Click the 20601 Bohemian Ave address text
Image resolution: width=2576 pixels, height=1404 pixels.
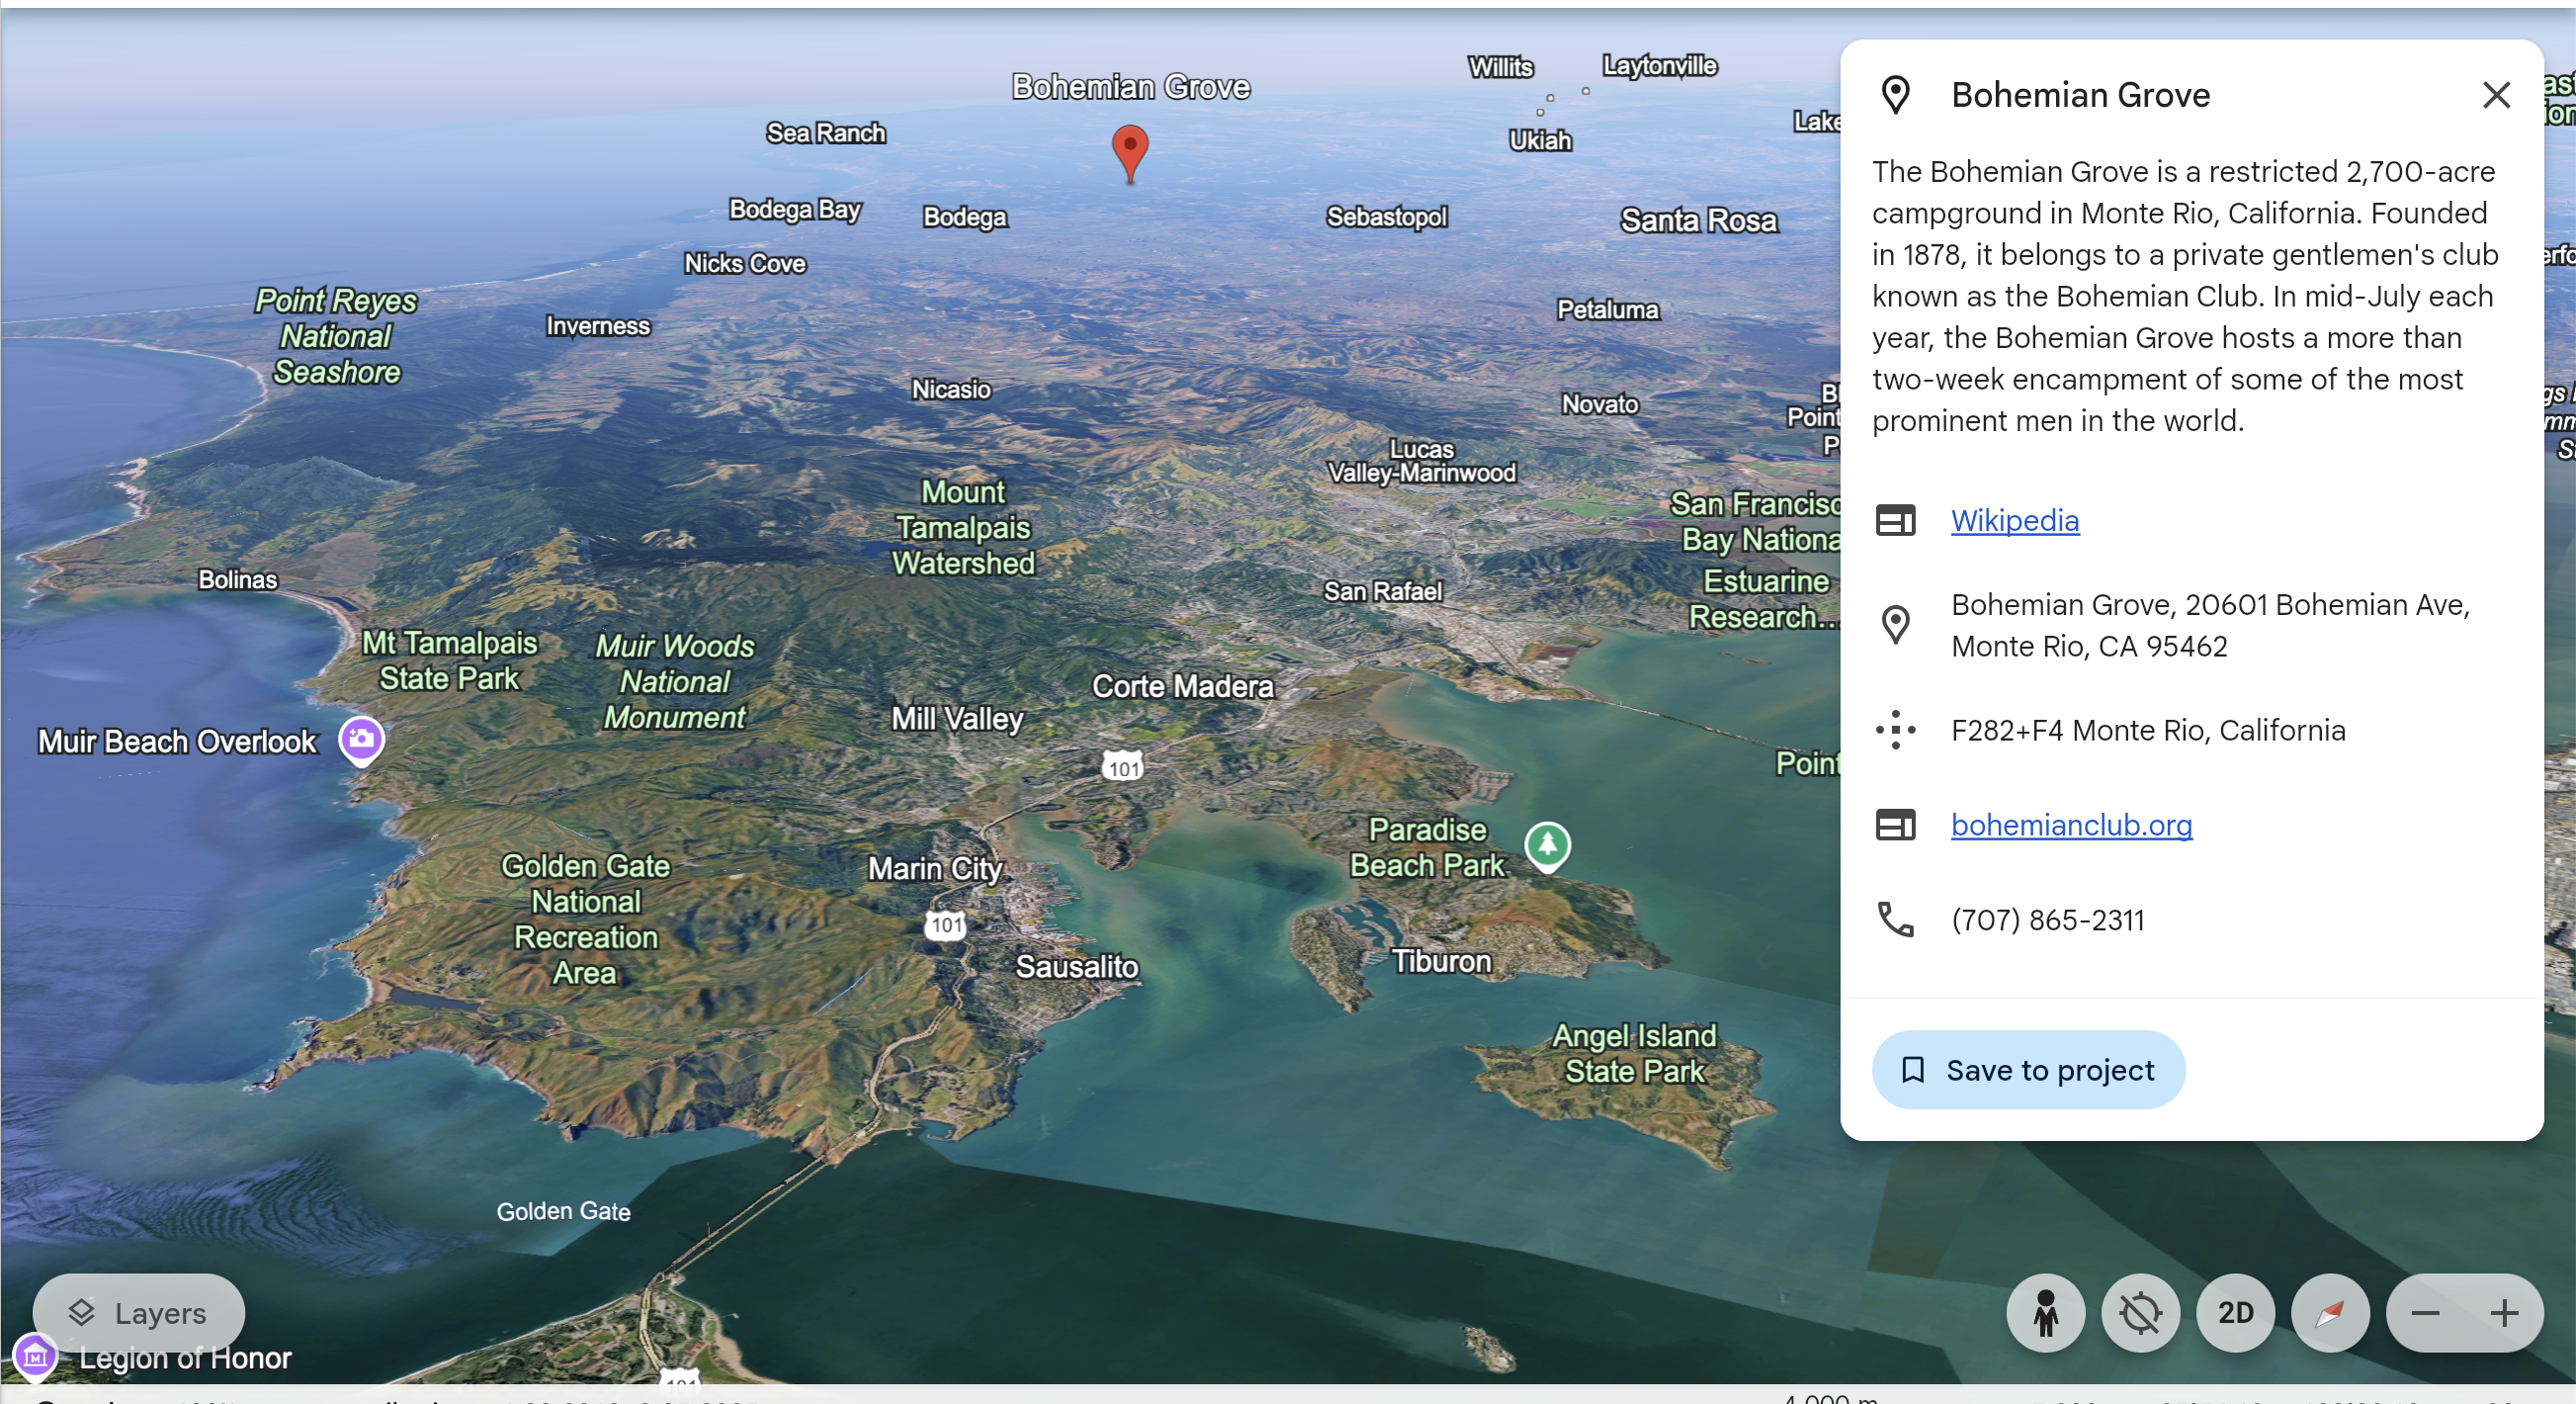(x=2210, y=625)
